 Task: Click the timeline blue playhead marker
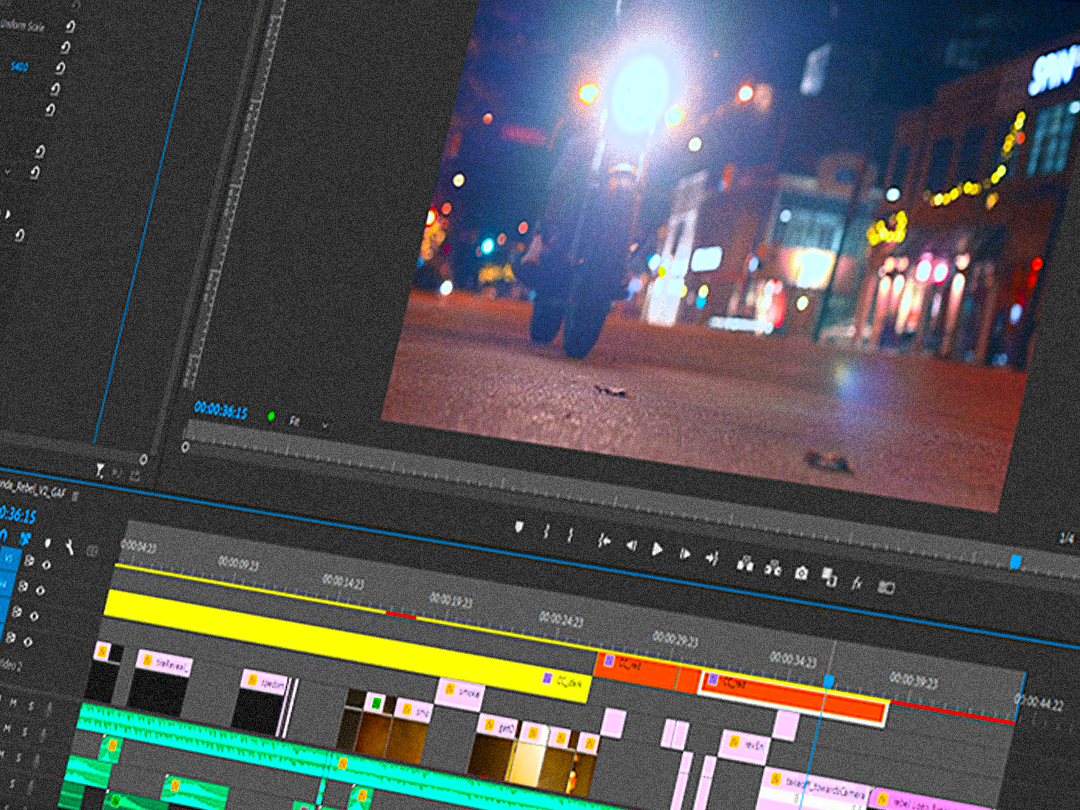(x=829, y=681)
